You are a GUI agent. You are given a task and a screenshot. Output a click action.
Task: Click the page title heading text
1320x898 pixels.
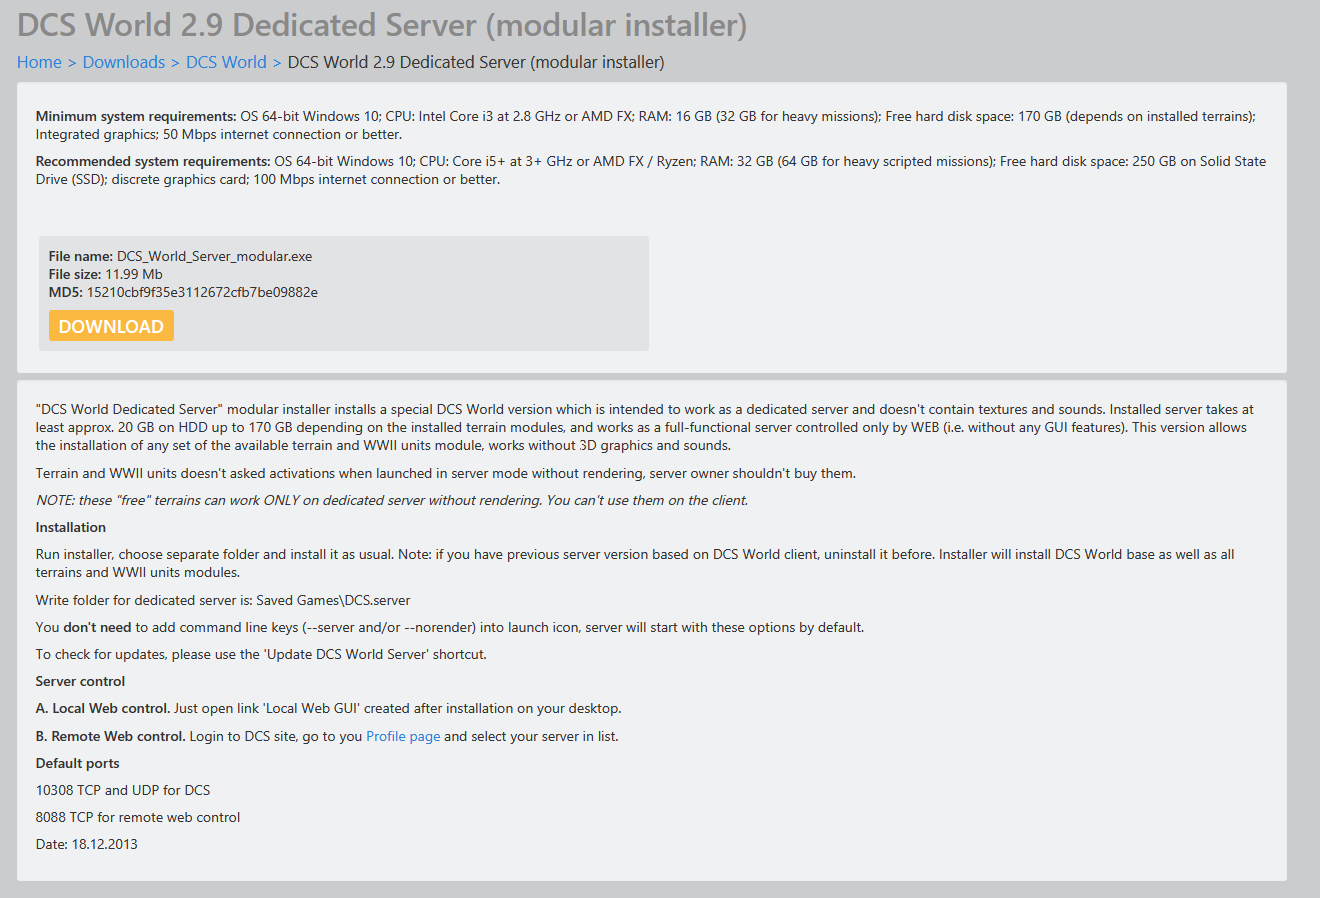tap(382, 25)
